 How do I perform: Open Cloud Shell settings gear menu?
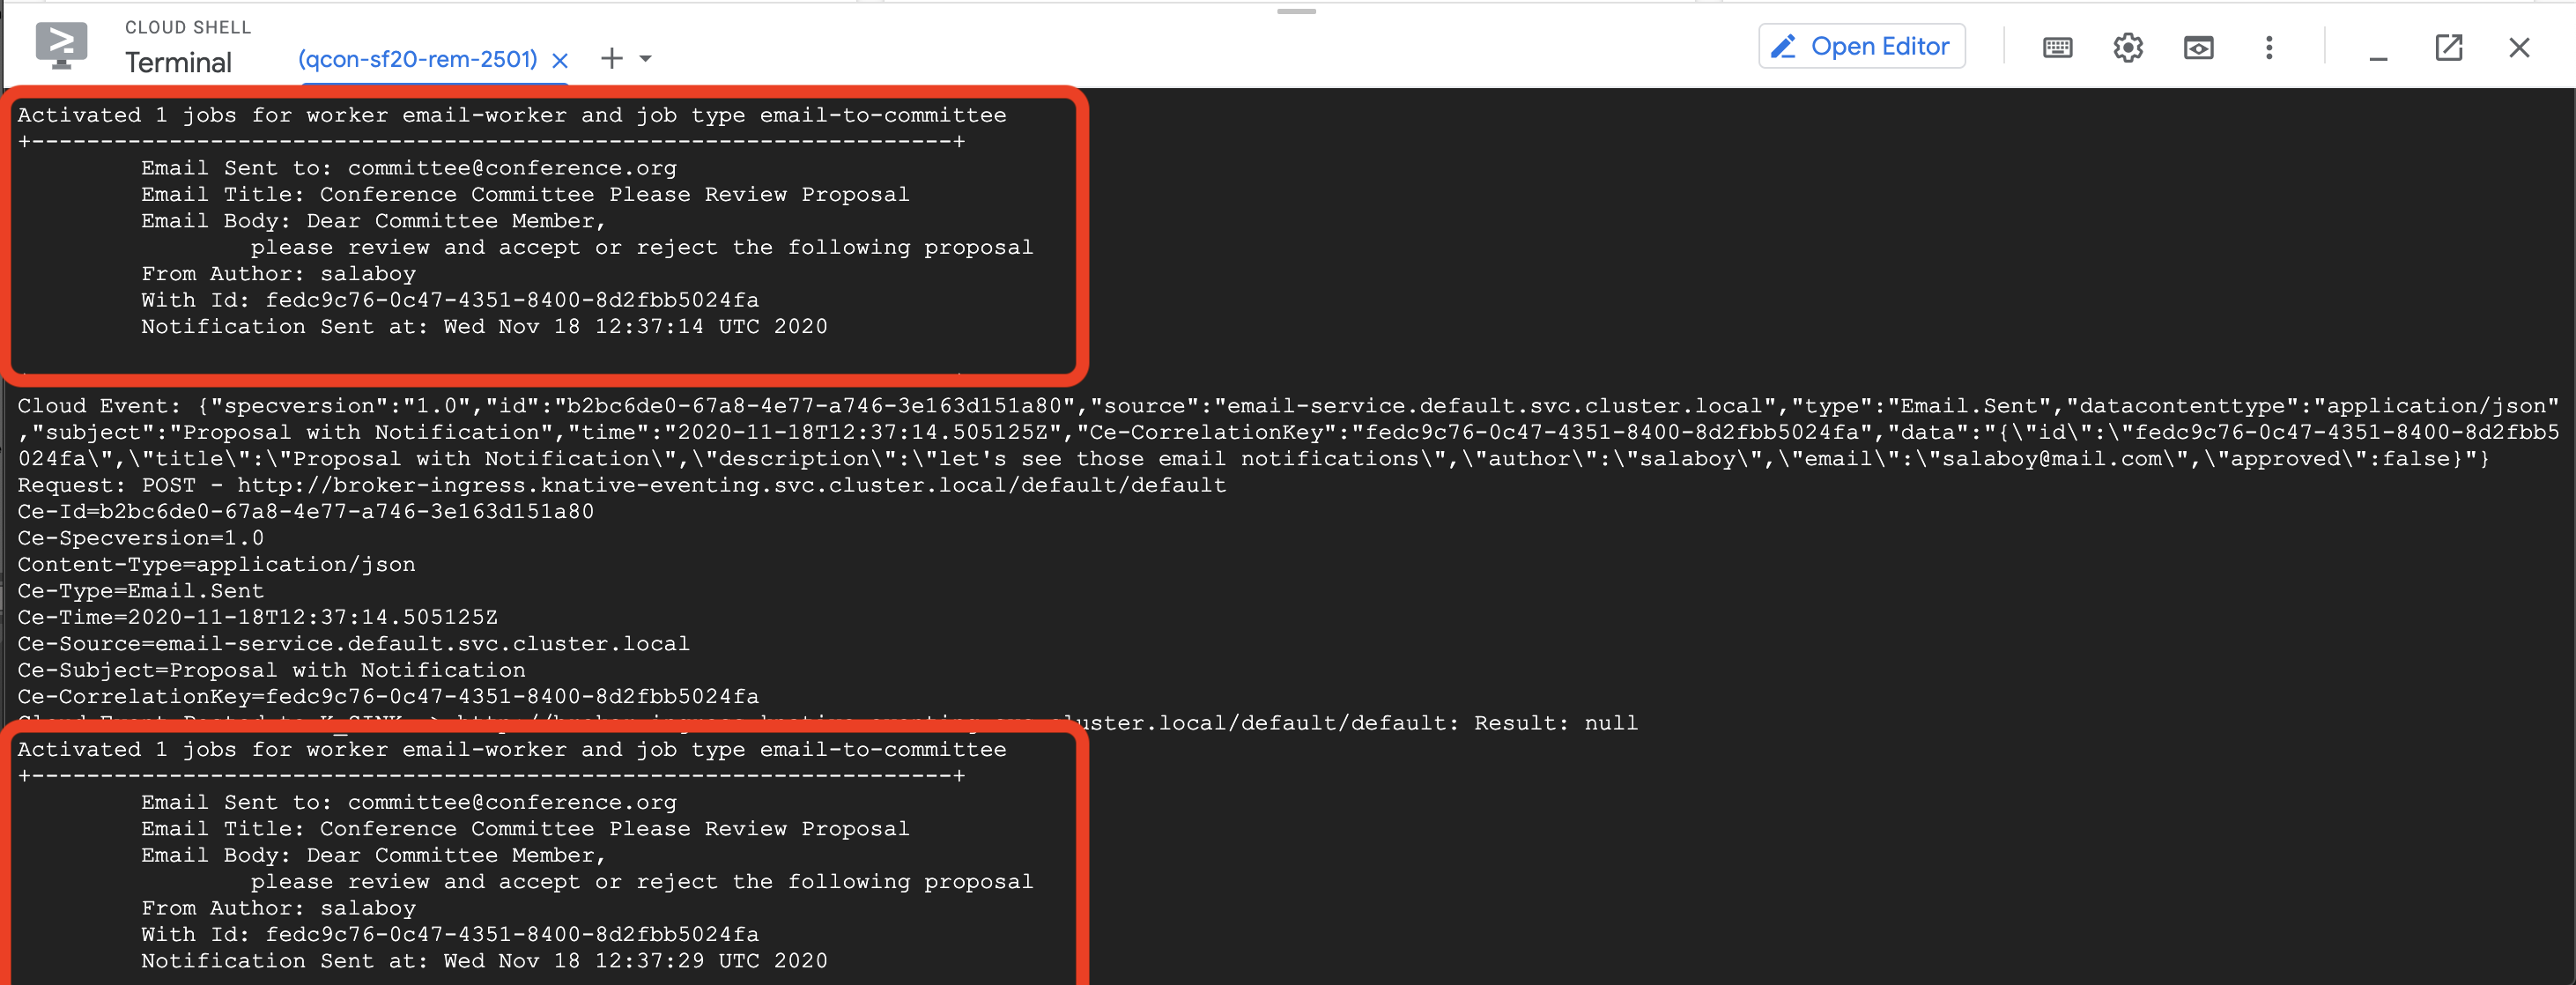pos(2128,46)
